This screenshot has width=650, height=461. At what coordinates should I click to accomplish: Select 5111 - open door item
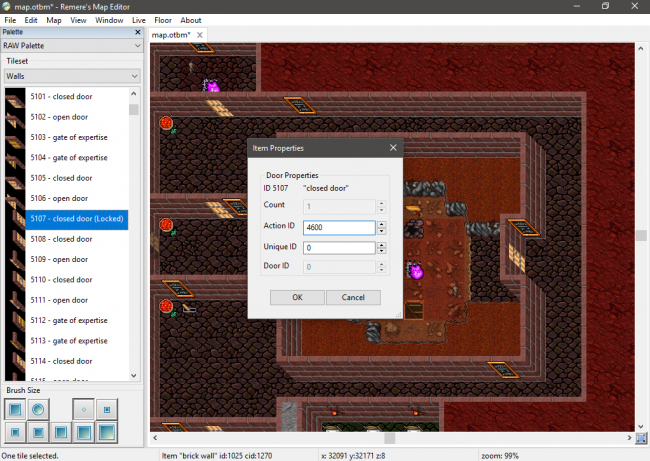coord(77,300)
